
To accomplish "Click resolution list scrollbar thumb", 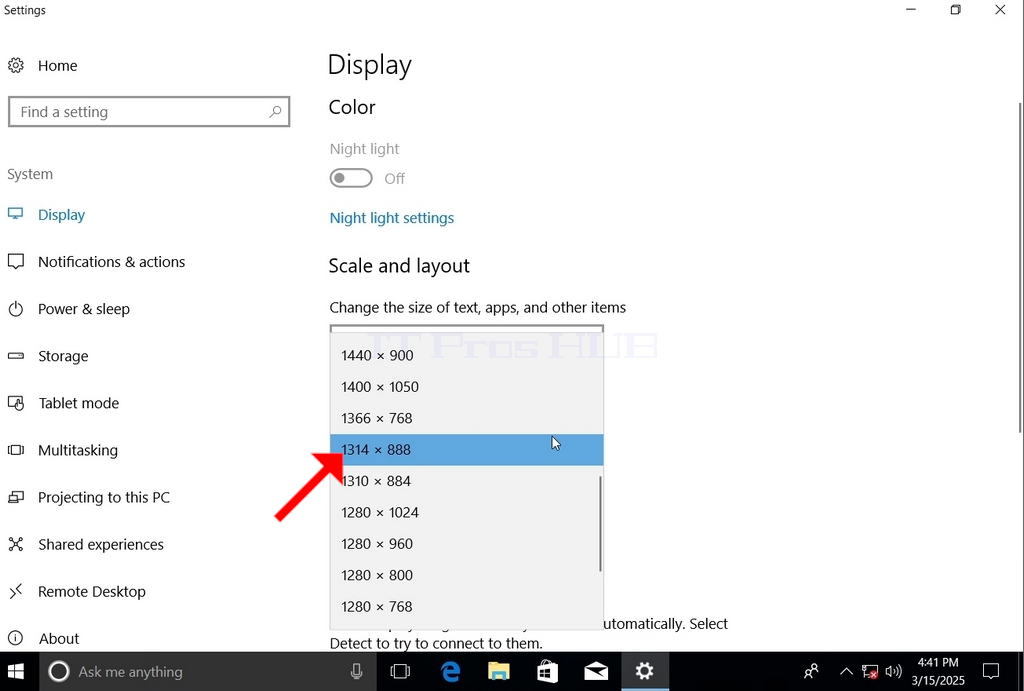I will 600,524.
